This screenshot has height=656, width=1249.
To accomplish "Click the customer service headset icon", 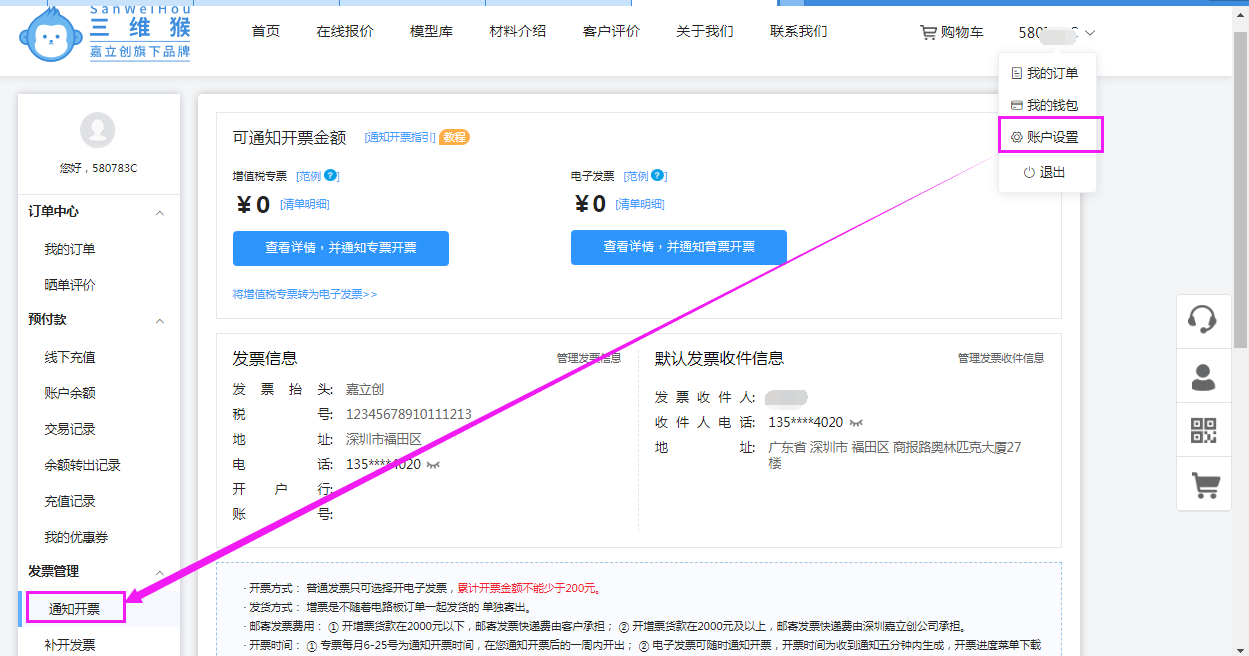I will (1202, 320).
